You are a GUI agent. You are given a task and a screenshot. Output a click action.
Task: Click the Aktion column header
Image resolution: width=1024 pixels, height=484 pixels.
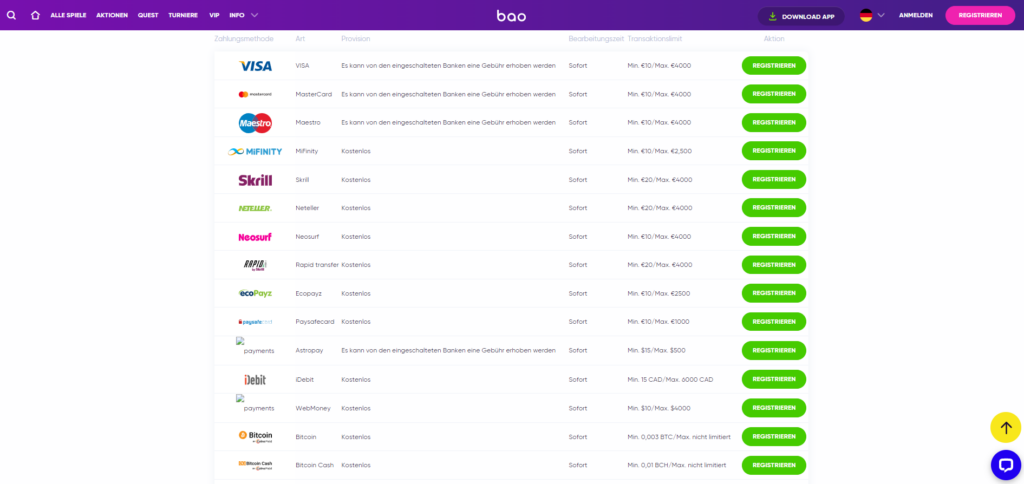[x=774, y=39]
